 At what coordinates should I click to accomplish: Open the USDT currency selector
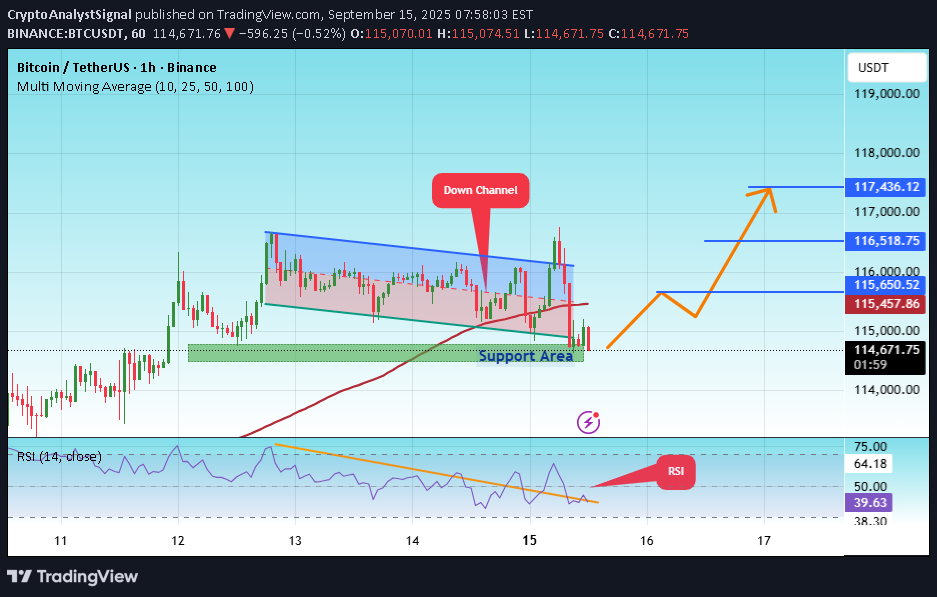(x=887, y=68)
